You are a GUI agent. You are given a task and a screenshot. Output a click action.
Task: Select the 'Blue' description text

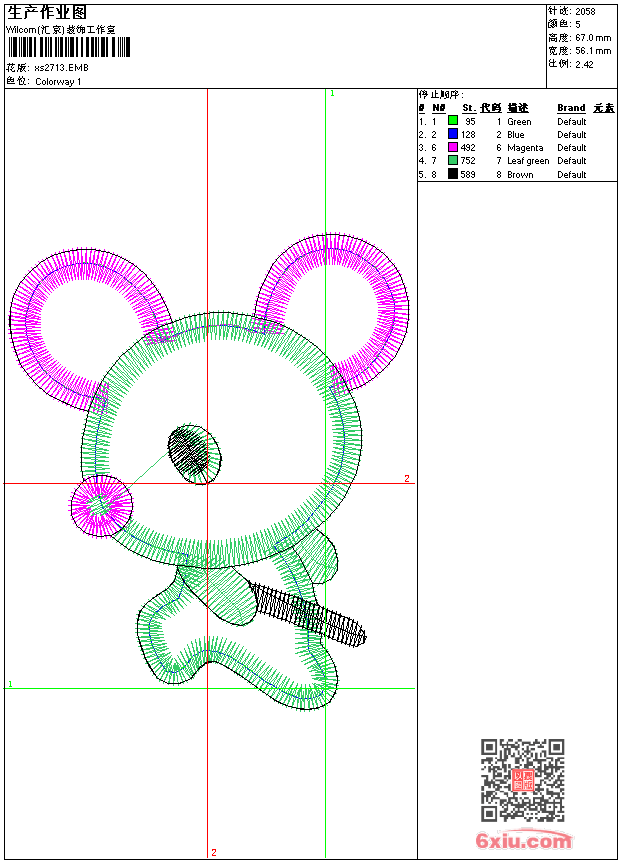(516, 134)
